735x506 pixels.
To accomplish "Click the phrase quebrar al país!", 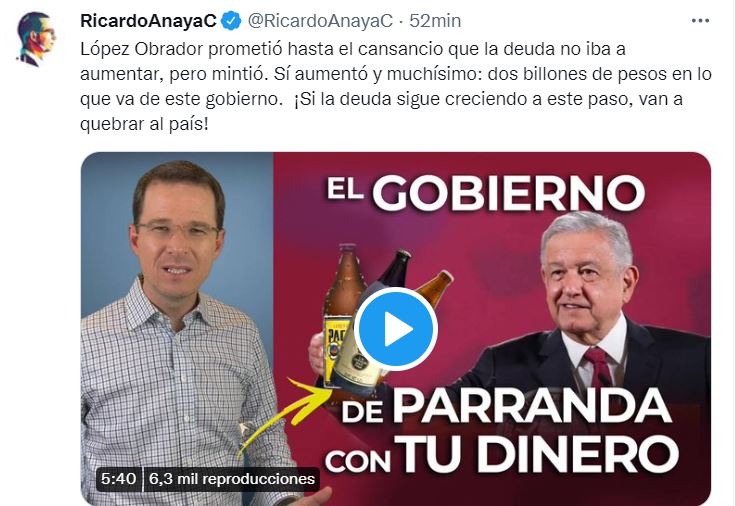I will (x=143, y=124).
